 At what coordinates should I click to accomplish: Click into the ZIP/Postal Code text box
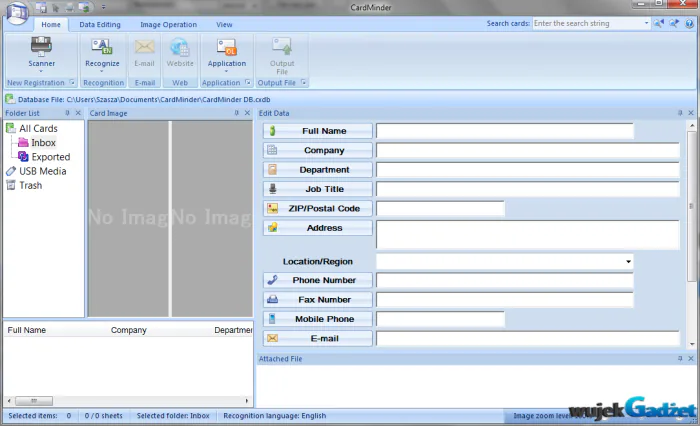[x=440, y=209]
